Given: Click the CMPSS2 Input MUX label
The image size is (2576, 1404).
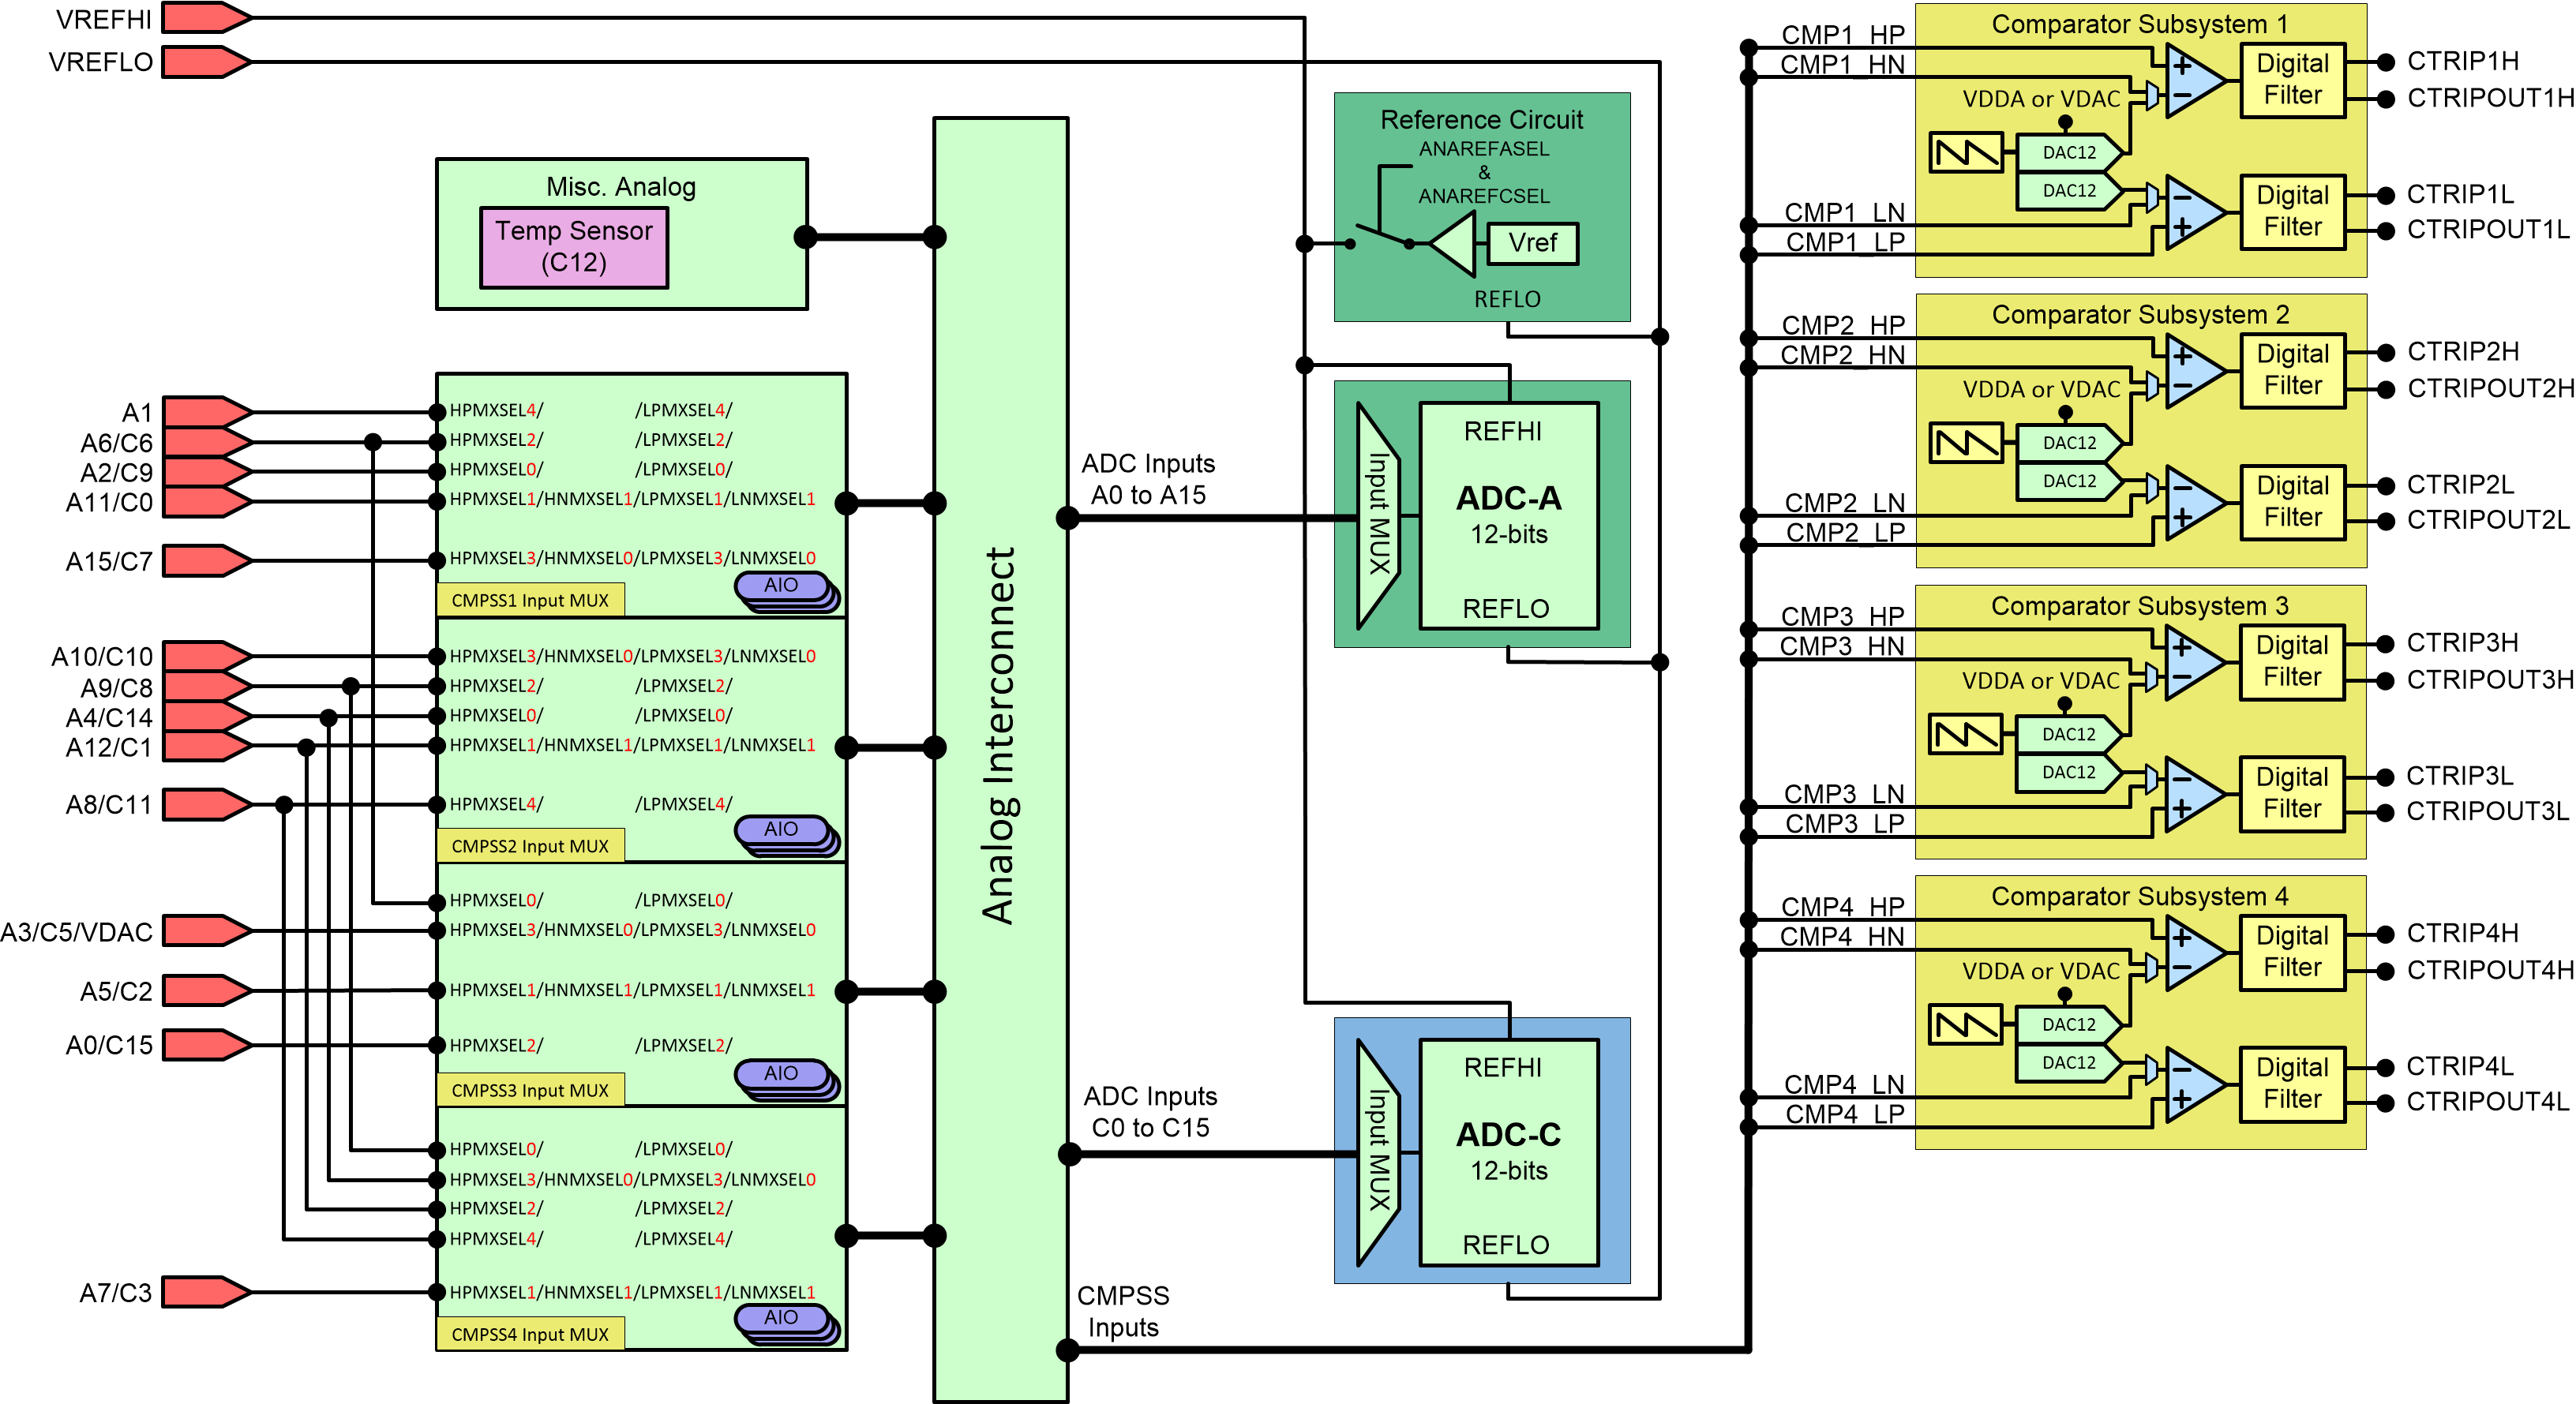Looking at the screenshot, I should (x=530, y=845).
